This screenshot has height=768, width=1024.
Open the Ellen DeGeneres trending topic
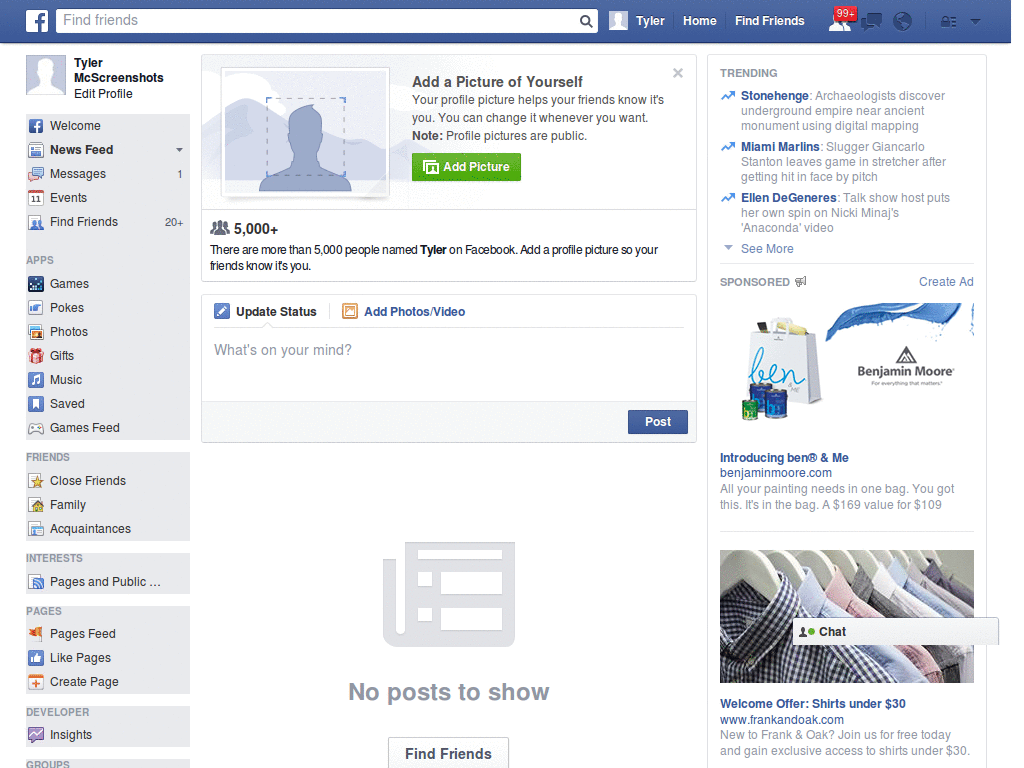(x=788, y=198)
